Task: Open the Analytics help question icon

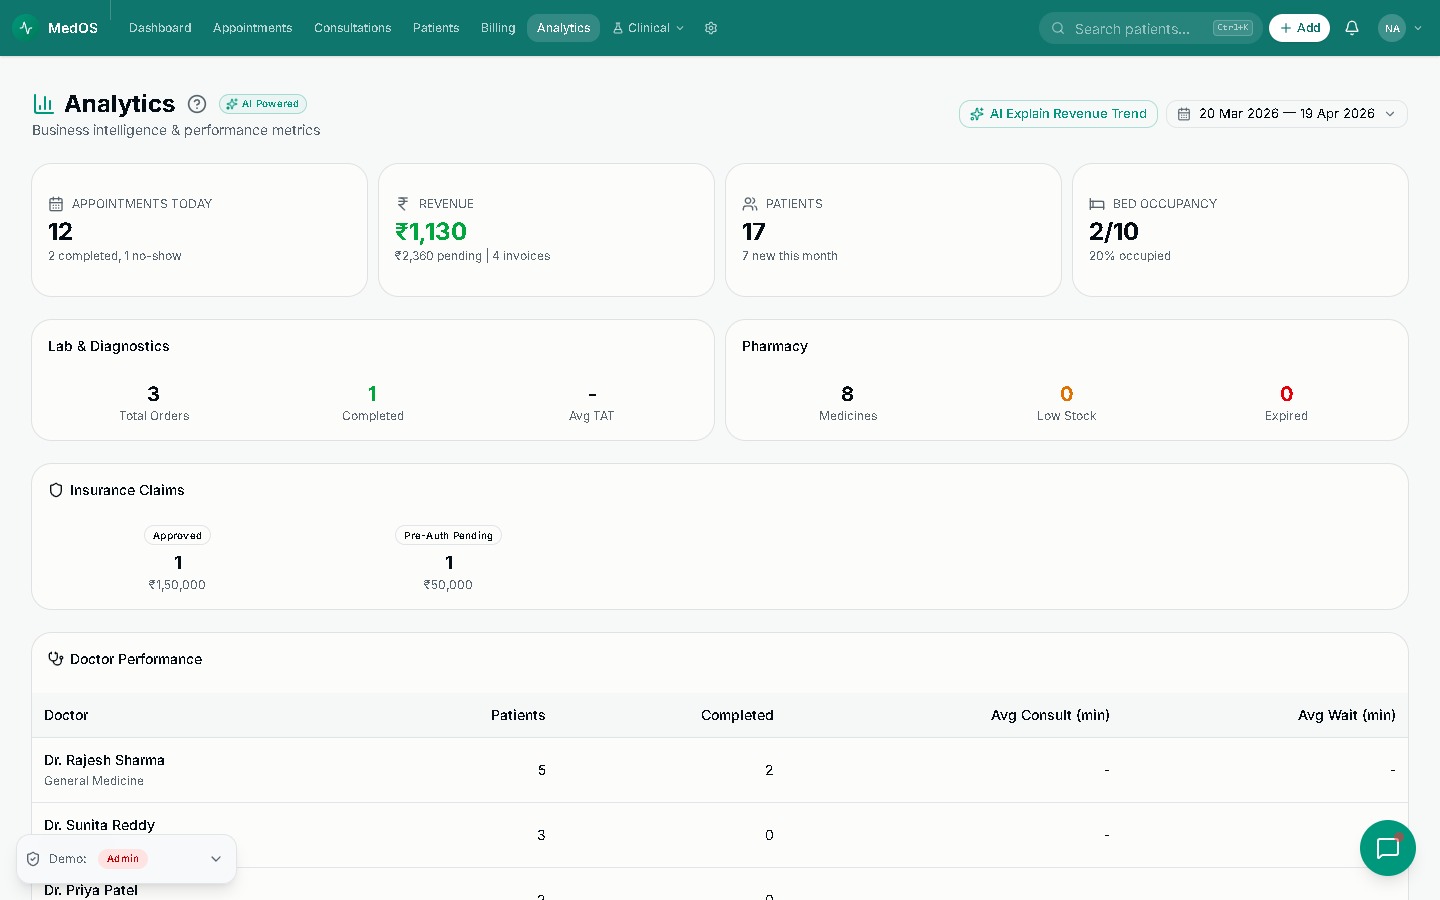Action: tap(197, 104)
